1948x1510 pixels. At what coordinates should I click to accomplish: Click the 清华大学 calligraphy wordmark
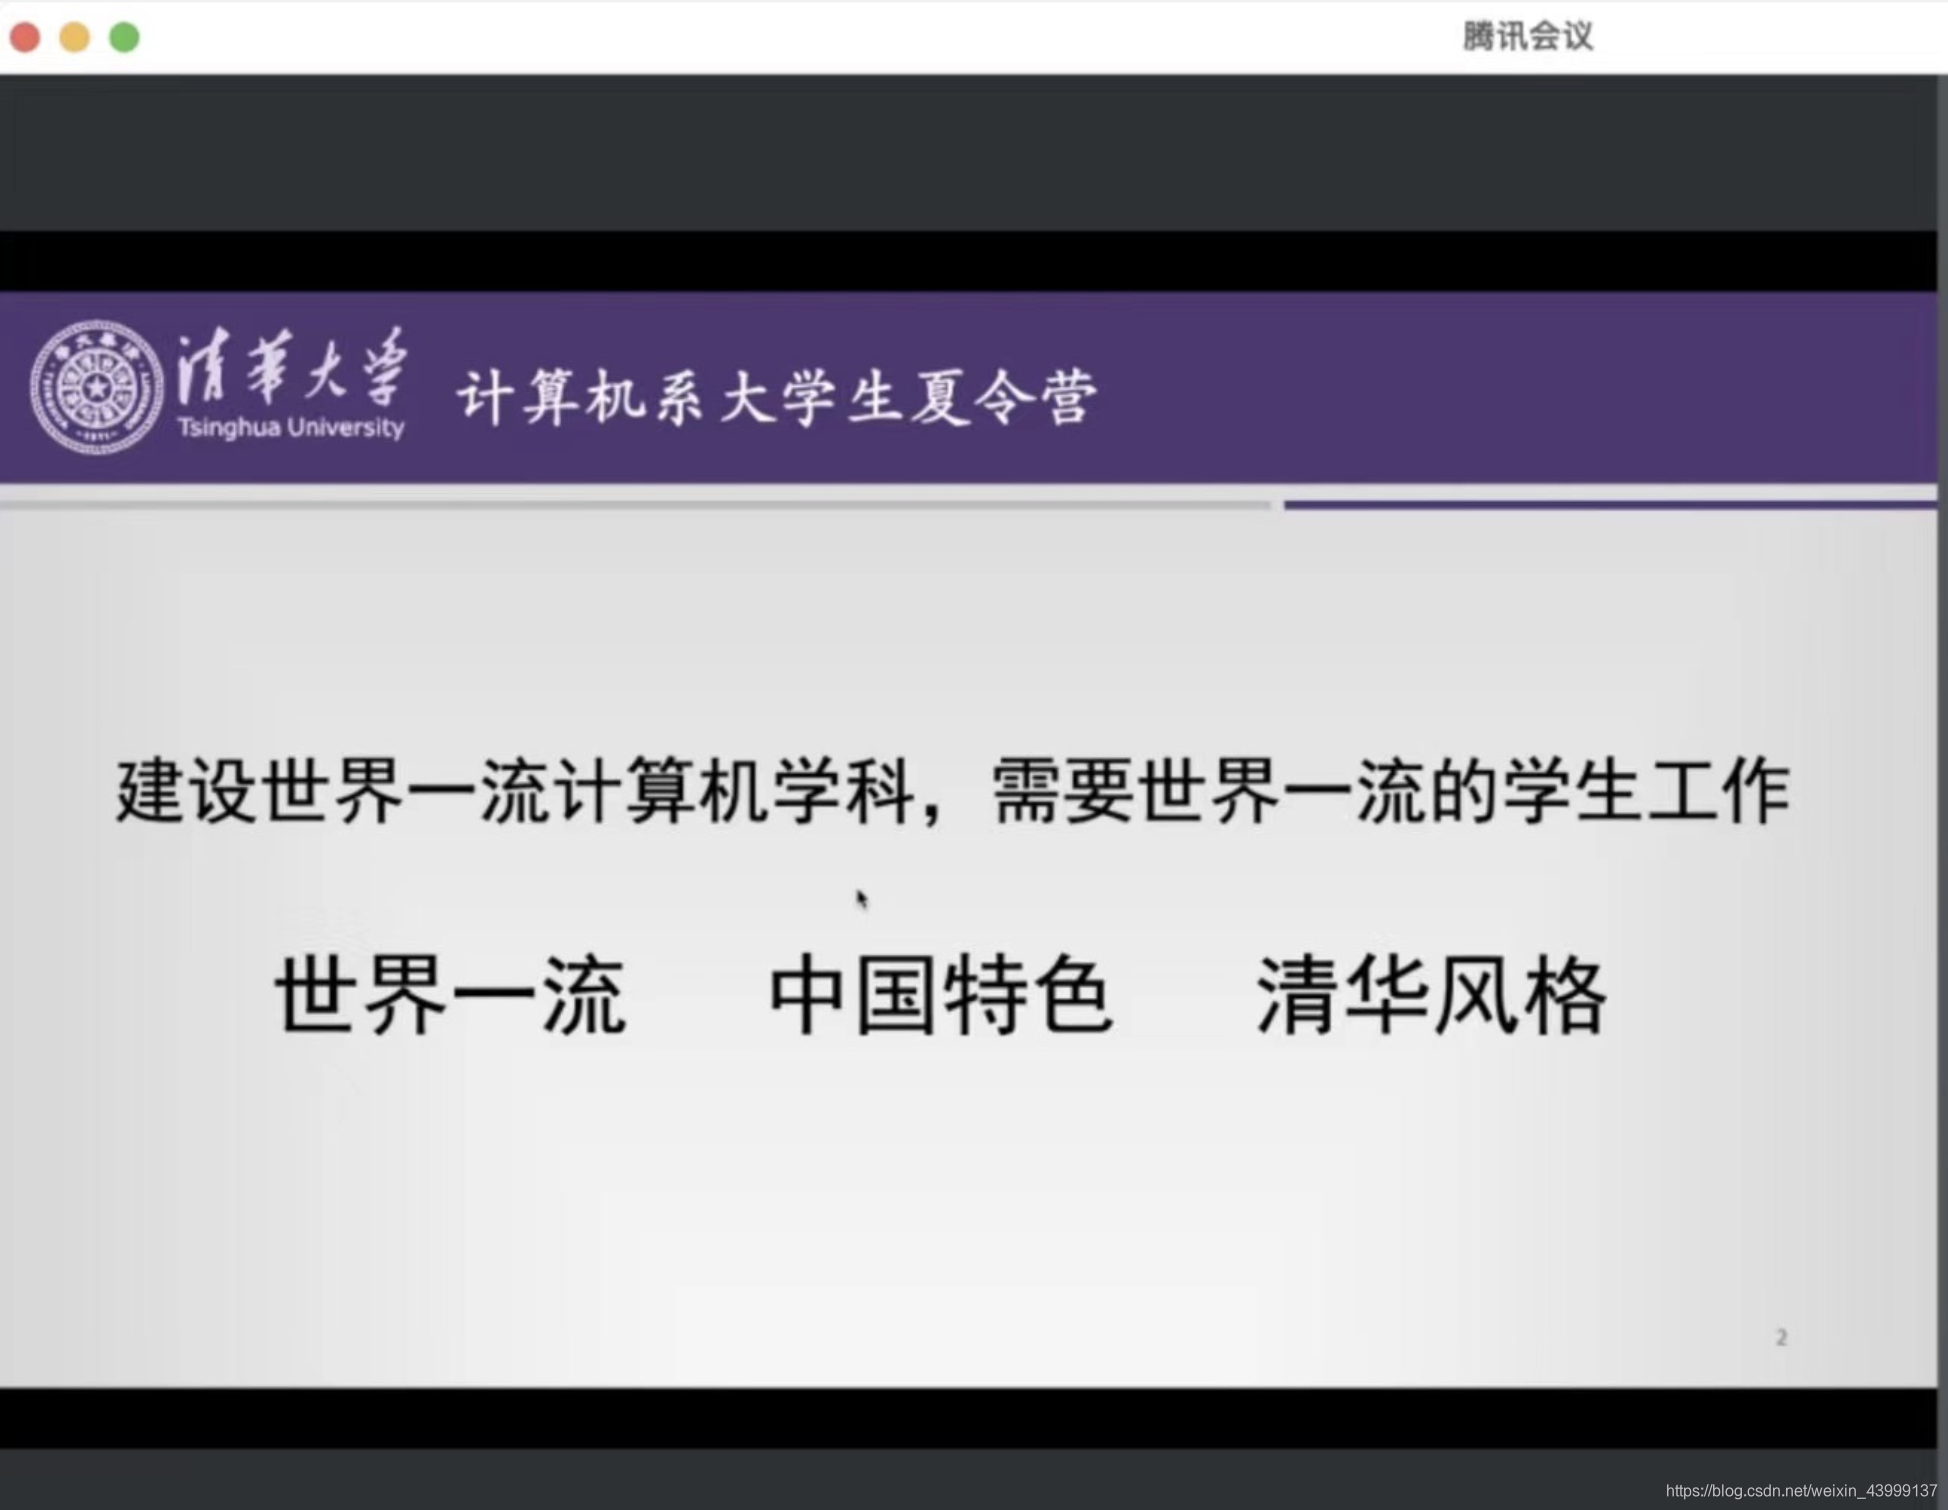point(292,367)
